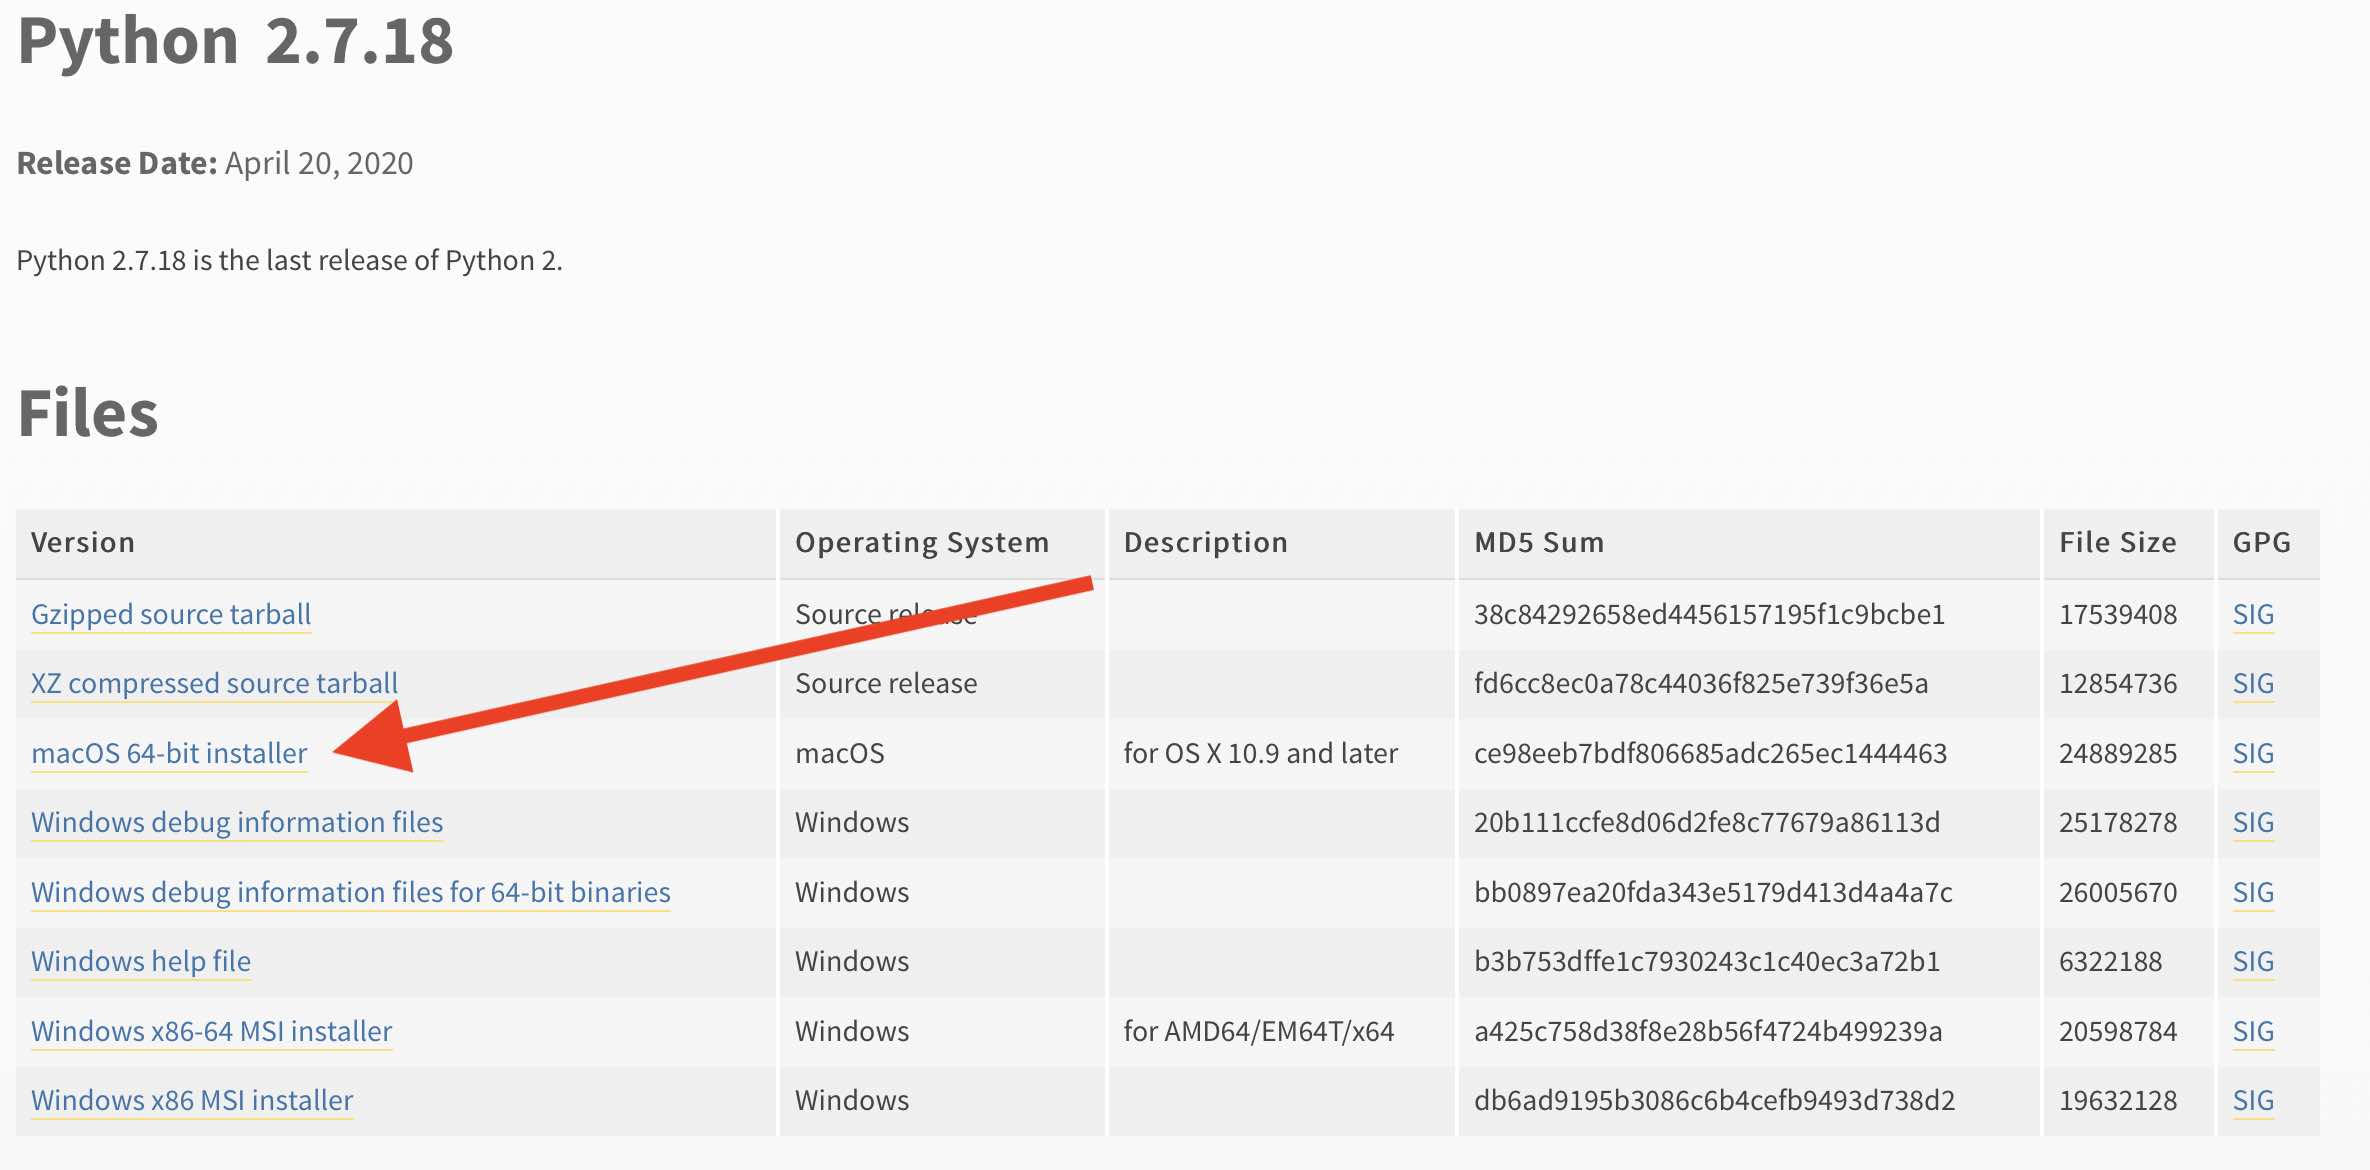Open the SIG for Windows debug information files
Viewport: 2370px width, 1170px height.
pyautogui.click(x=2251, y=822)
